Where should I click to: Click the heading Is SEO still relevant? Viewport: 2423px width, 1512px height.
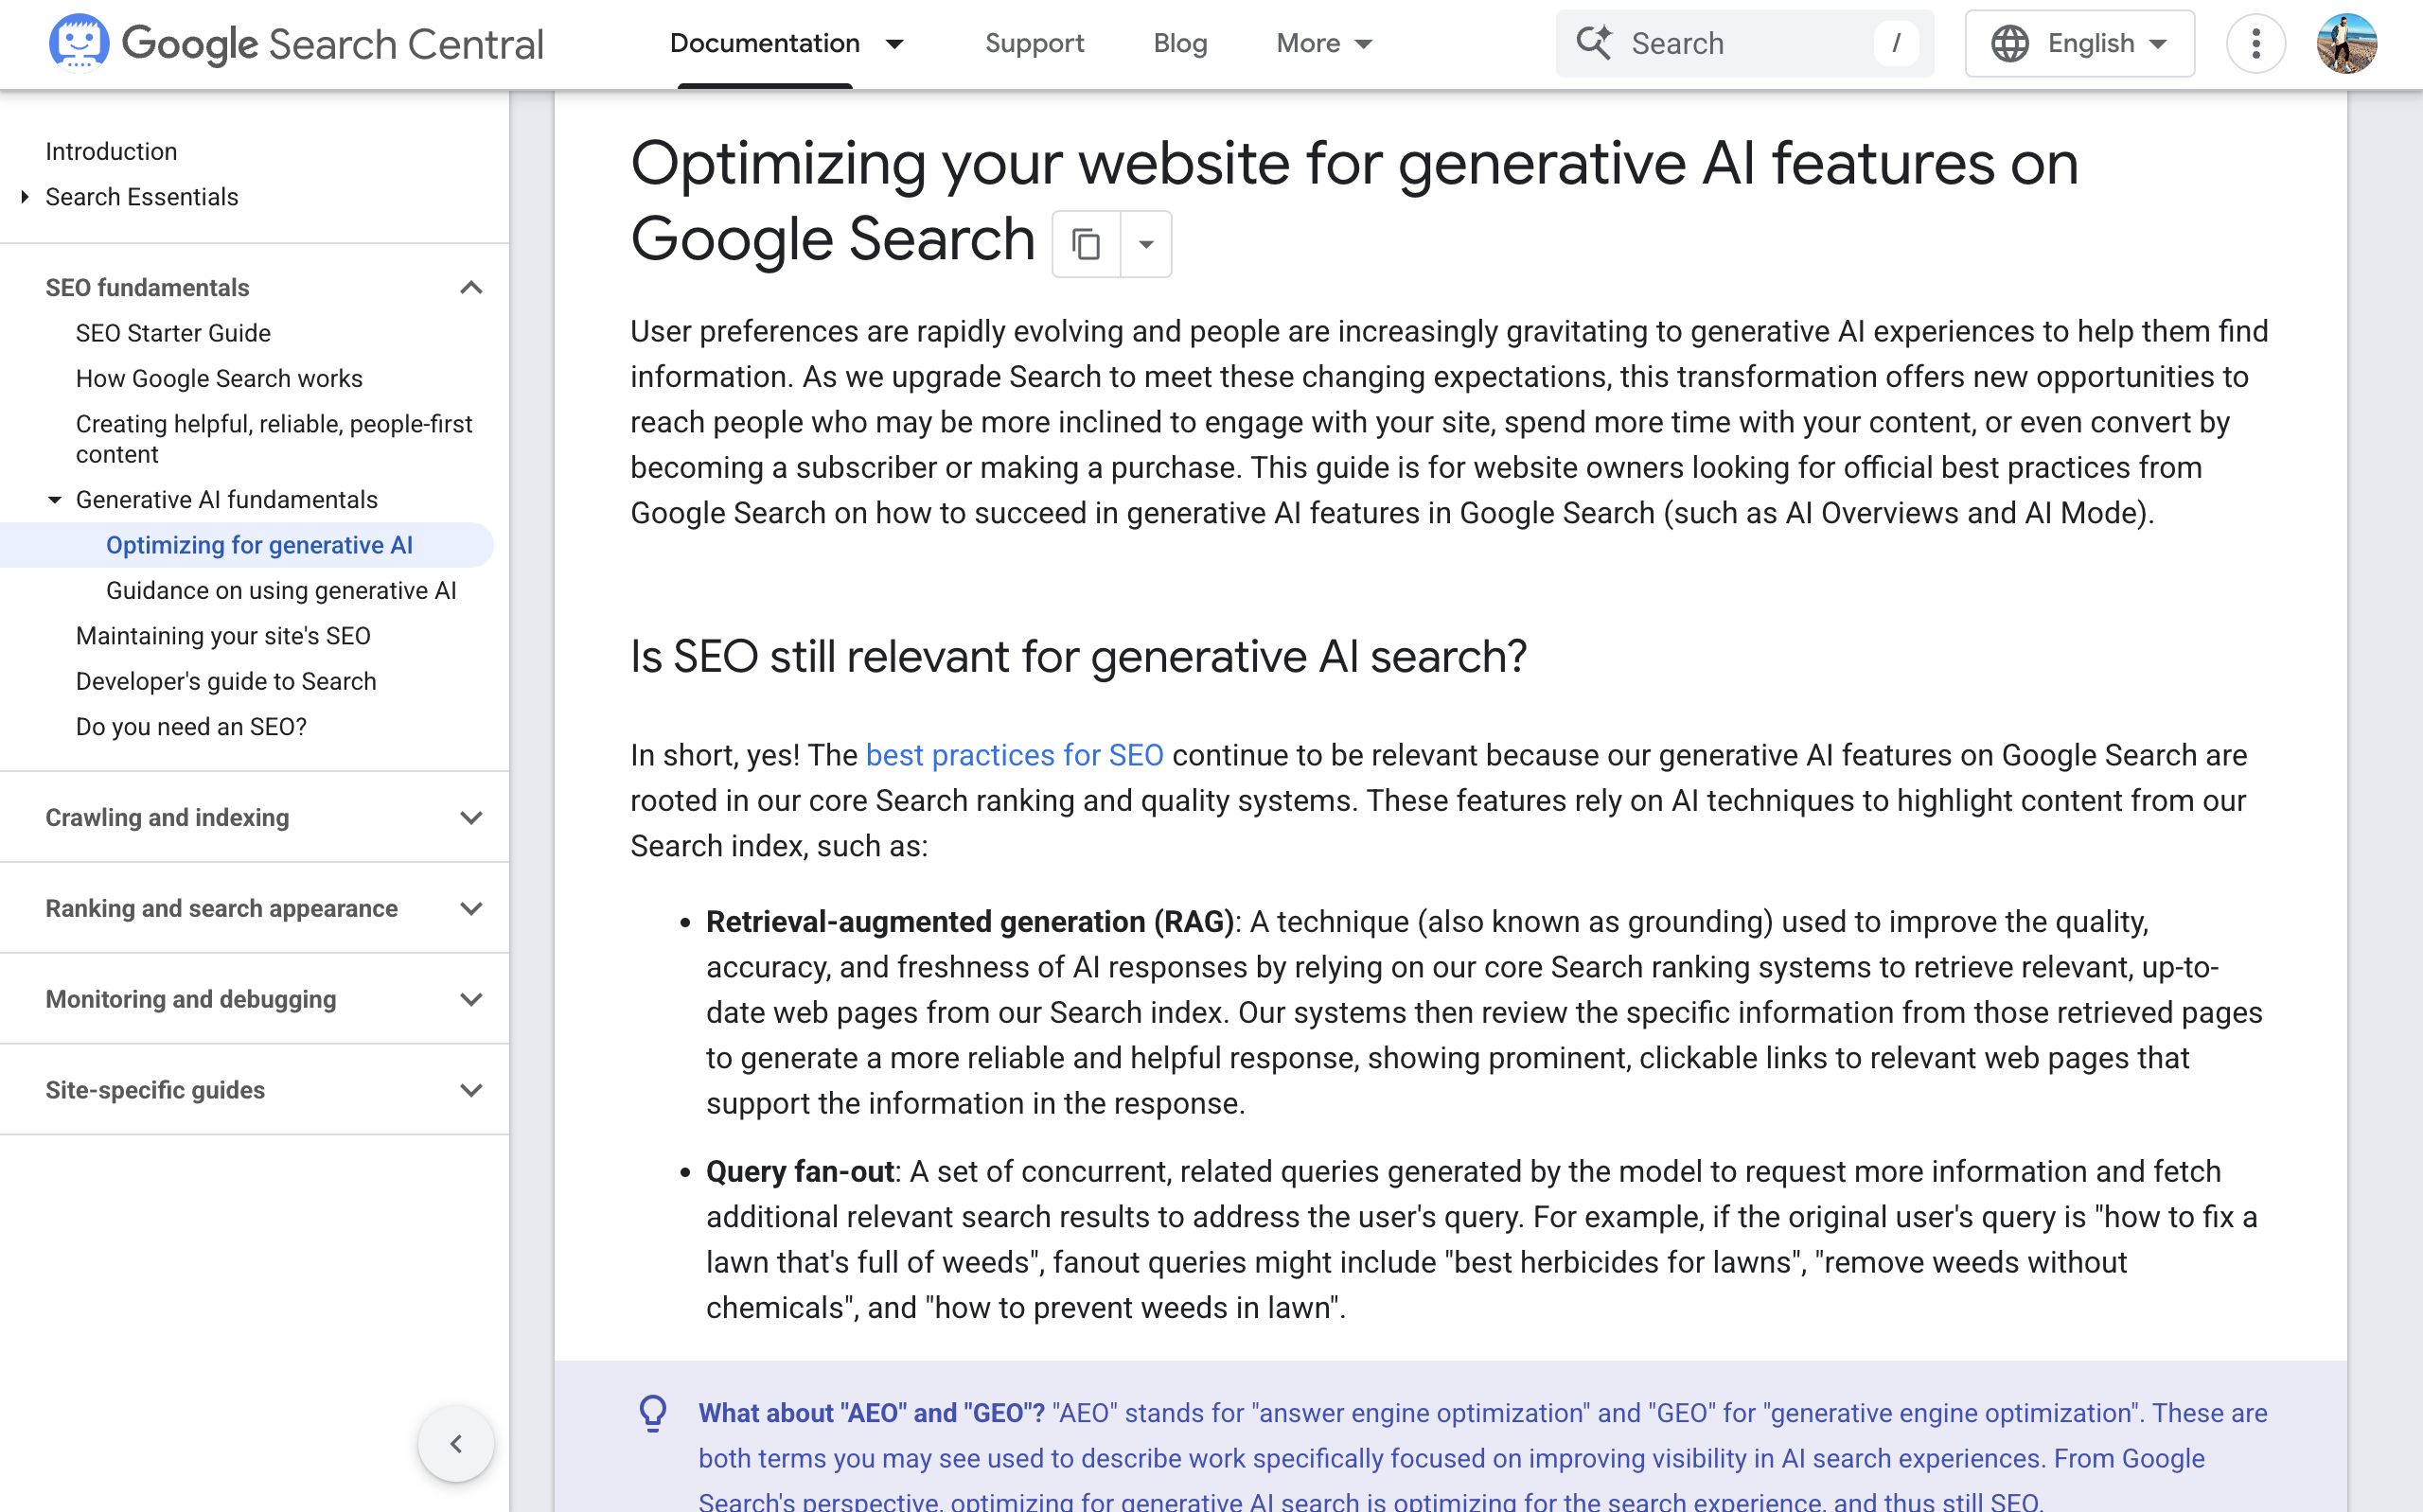tap(1078, 657)
